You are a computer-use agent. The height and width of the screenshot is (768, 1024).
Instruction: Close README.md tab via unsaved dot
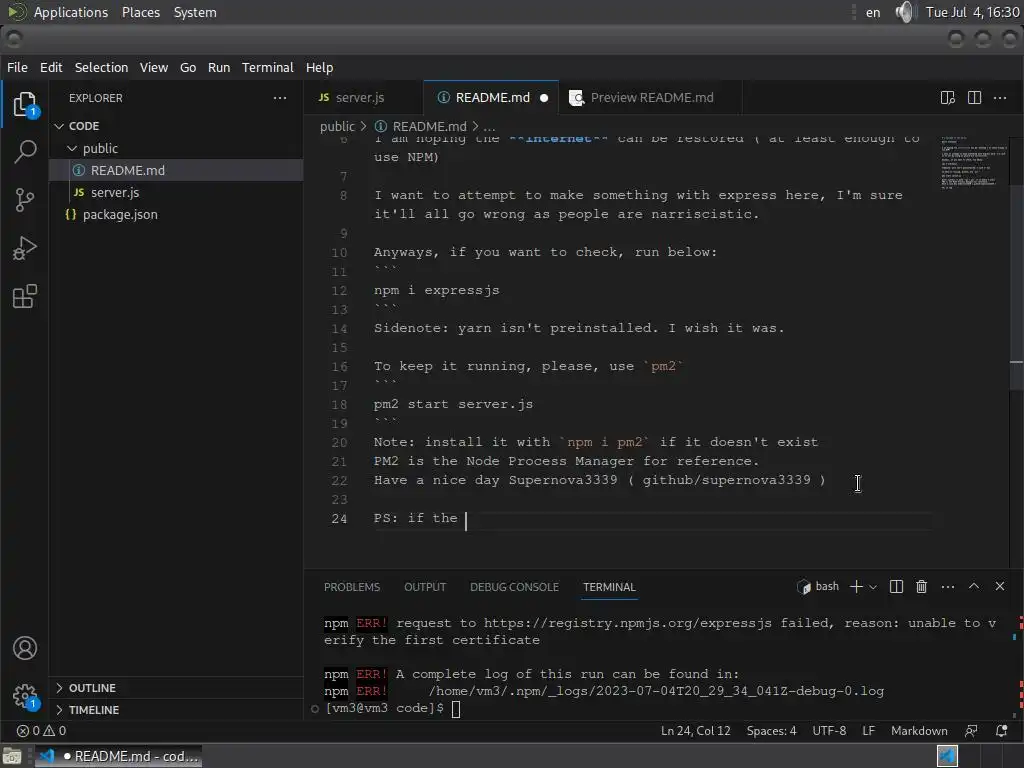click(544, 98)
